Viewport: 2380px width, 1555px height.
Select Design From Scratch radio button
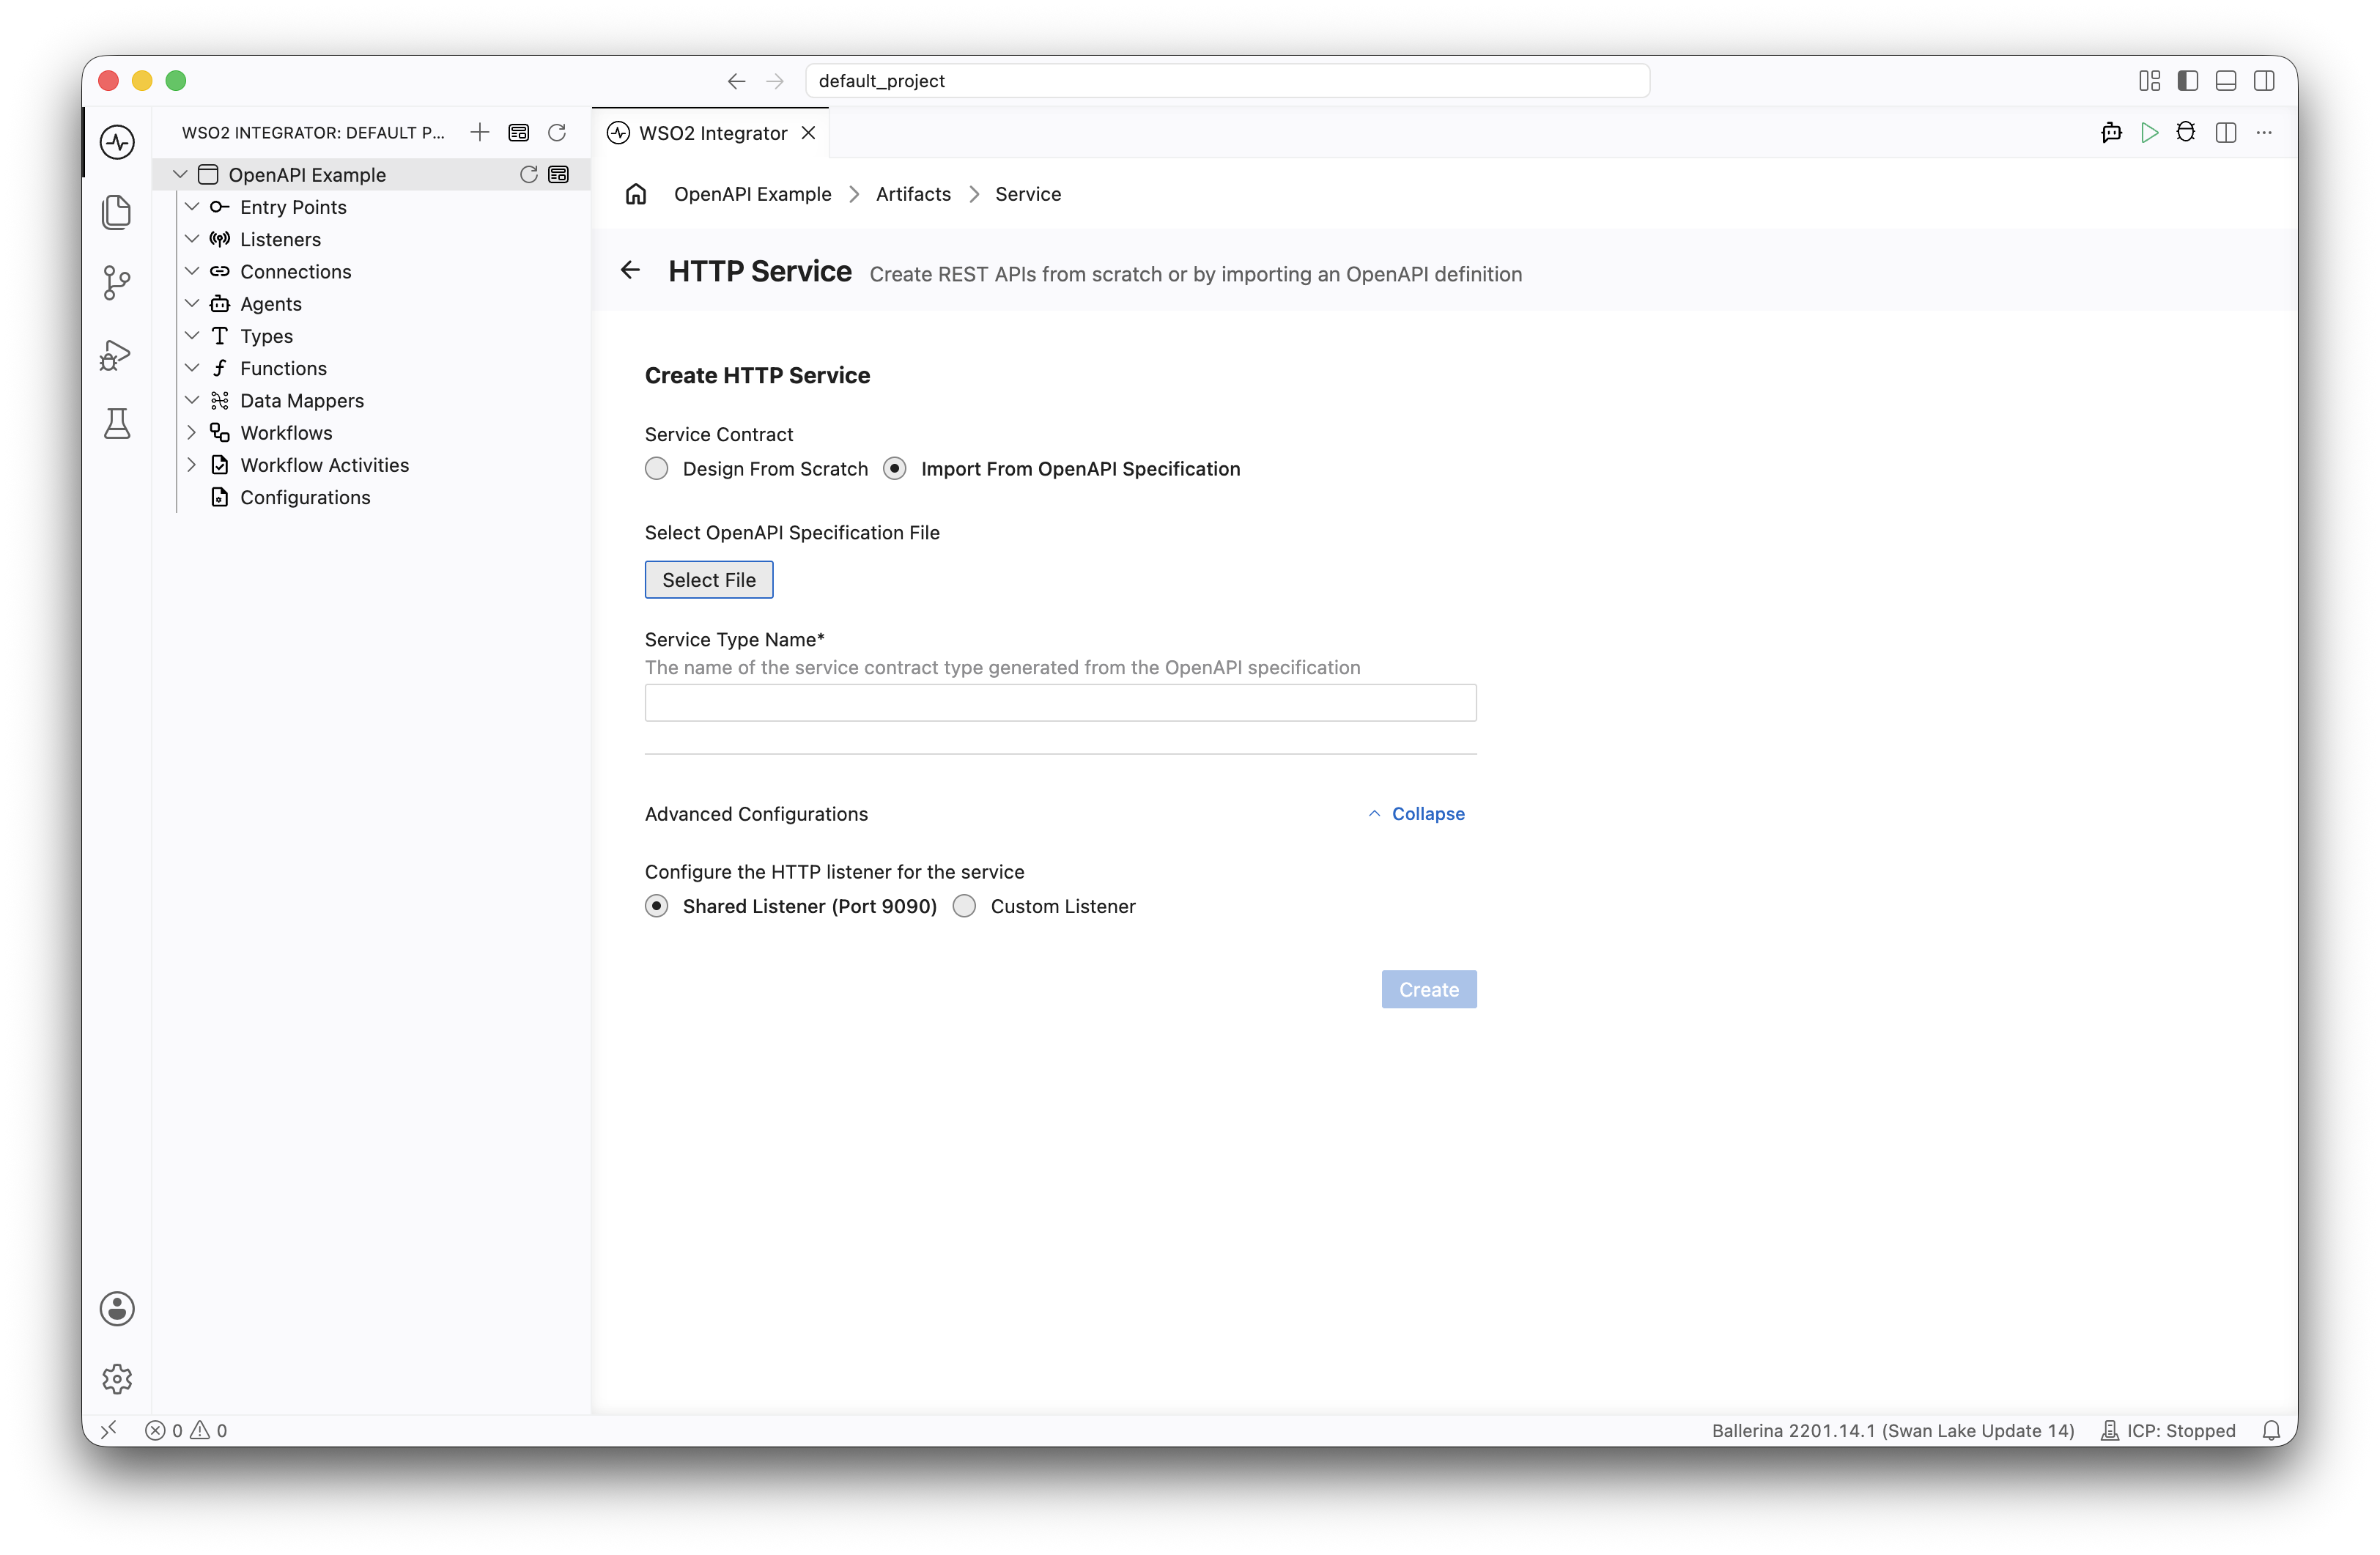point(656,469)
